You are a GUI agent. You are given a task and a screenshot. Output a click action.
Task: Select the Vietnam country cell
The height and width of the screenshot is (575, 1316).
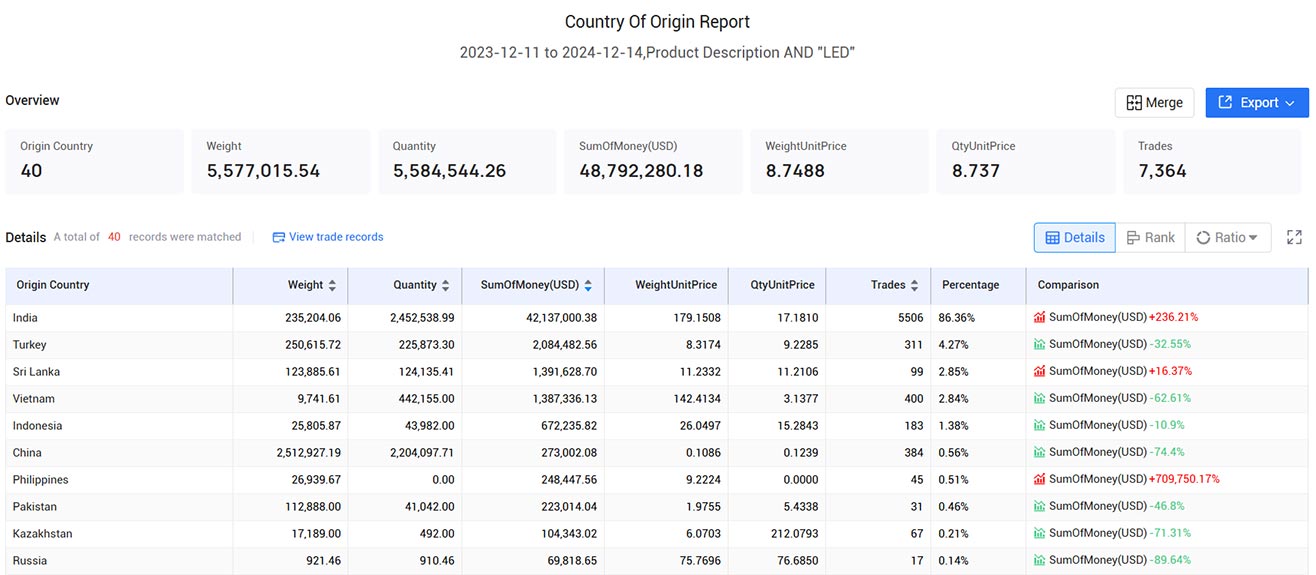[119, 399]
